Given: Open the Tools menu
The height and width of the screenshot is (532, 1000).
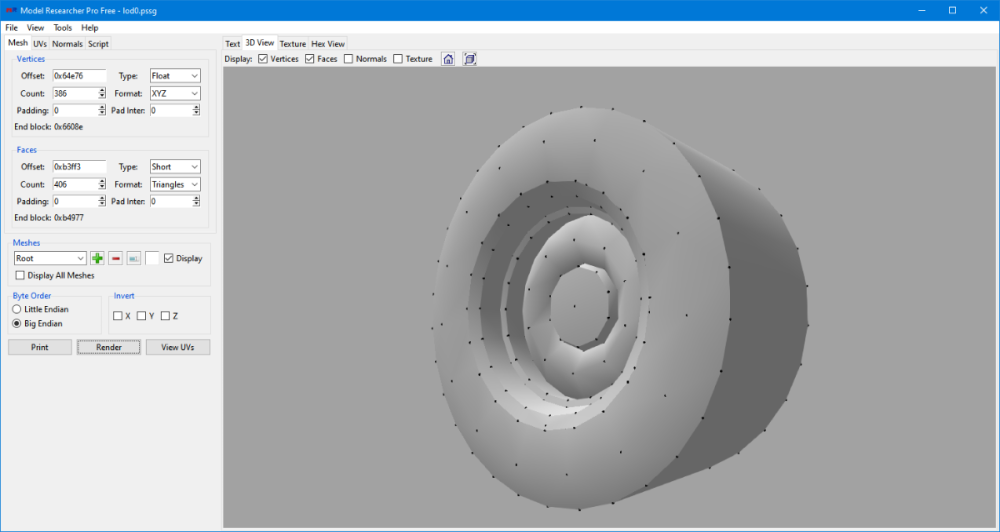Looking at the screenshot, I should (62, 28).
